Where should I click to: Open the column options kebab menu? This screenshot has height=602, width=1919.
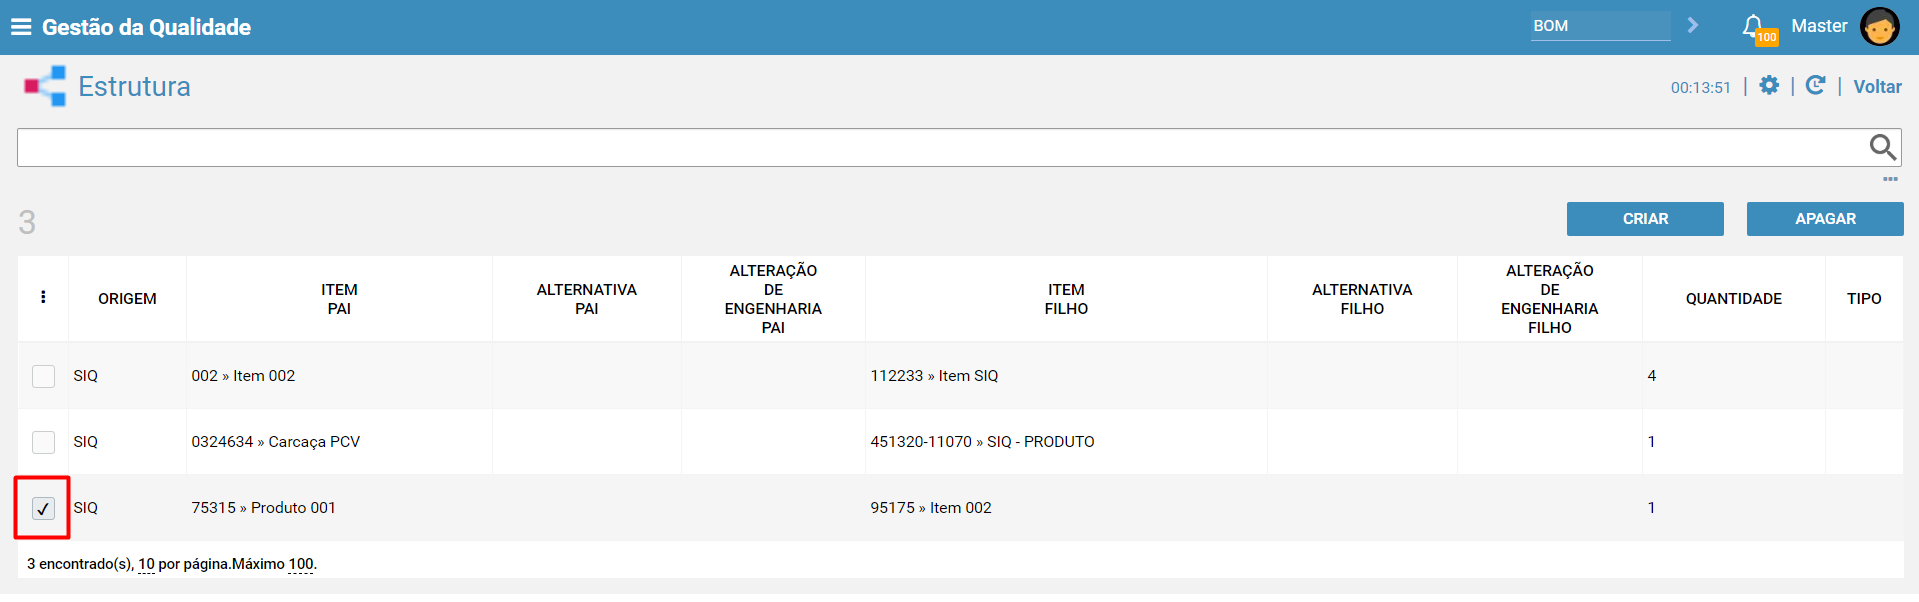(43, 297)
